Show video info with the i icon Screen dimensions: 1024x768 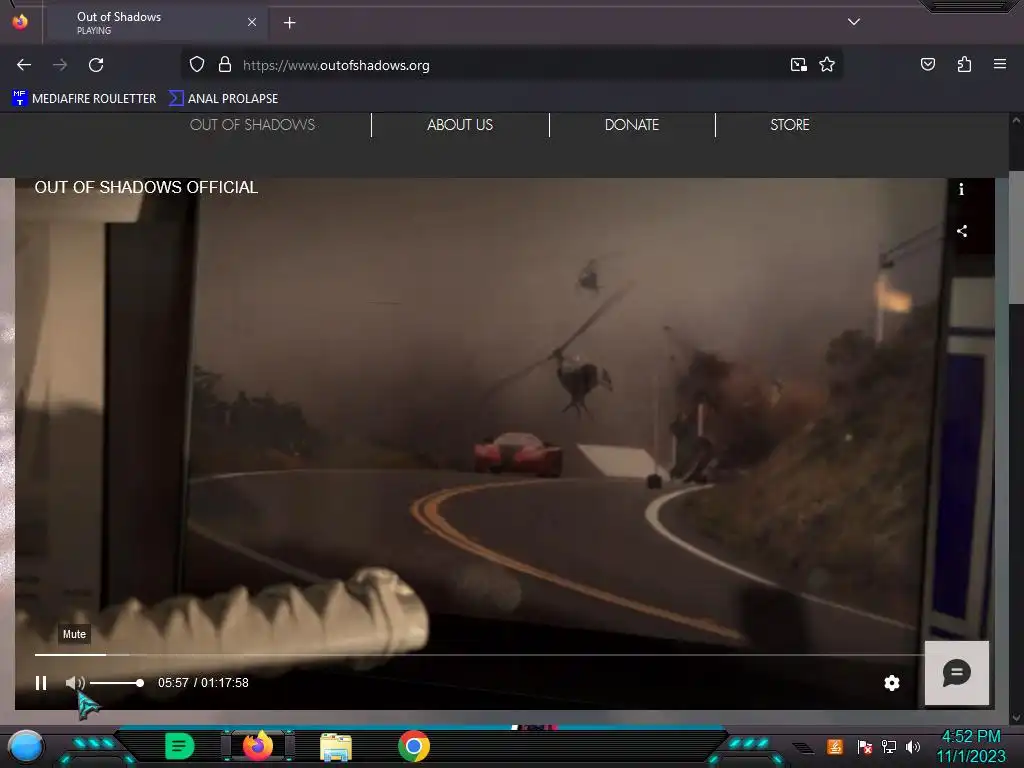(961, 189)
